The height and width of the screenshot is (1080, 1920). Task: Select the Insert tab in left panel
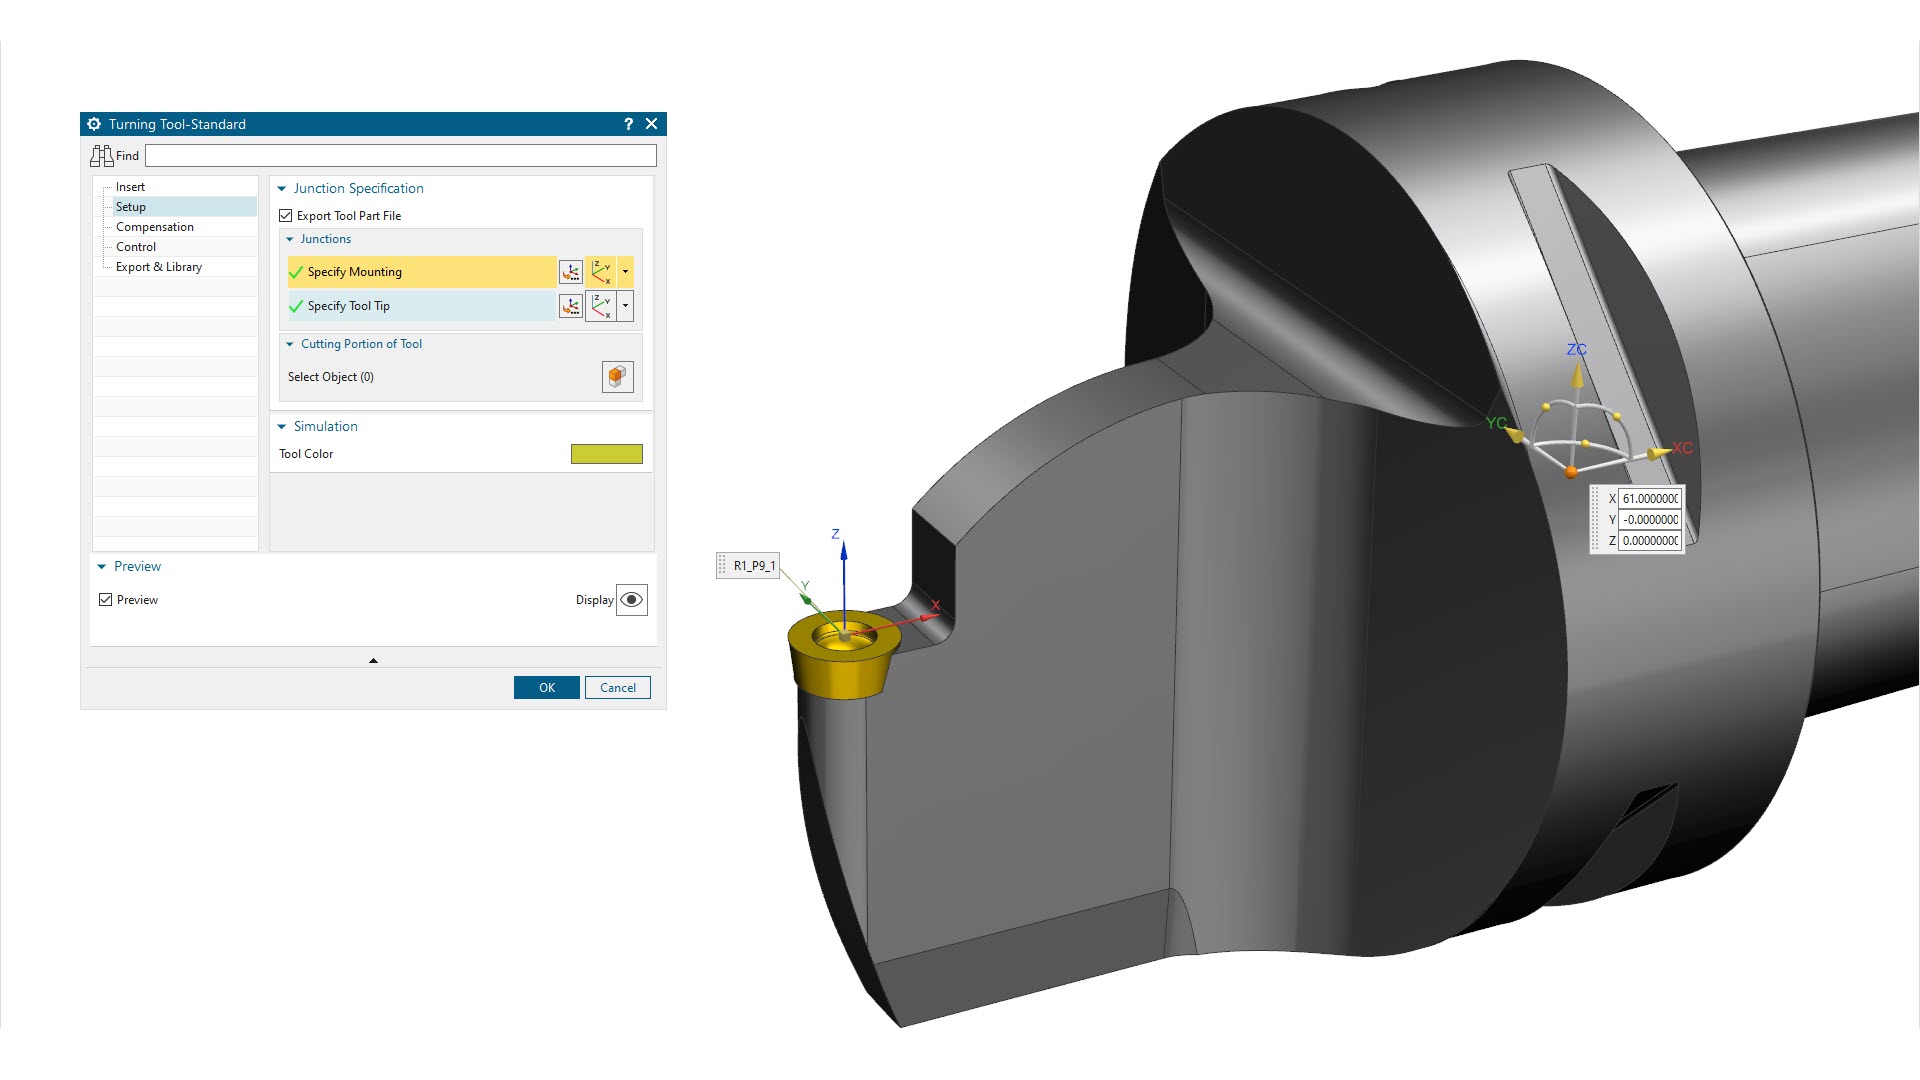tap(129, 186)
